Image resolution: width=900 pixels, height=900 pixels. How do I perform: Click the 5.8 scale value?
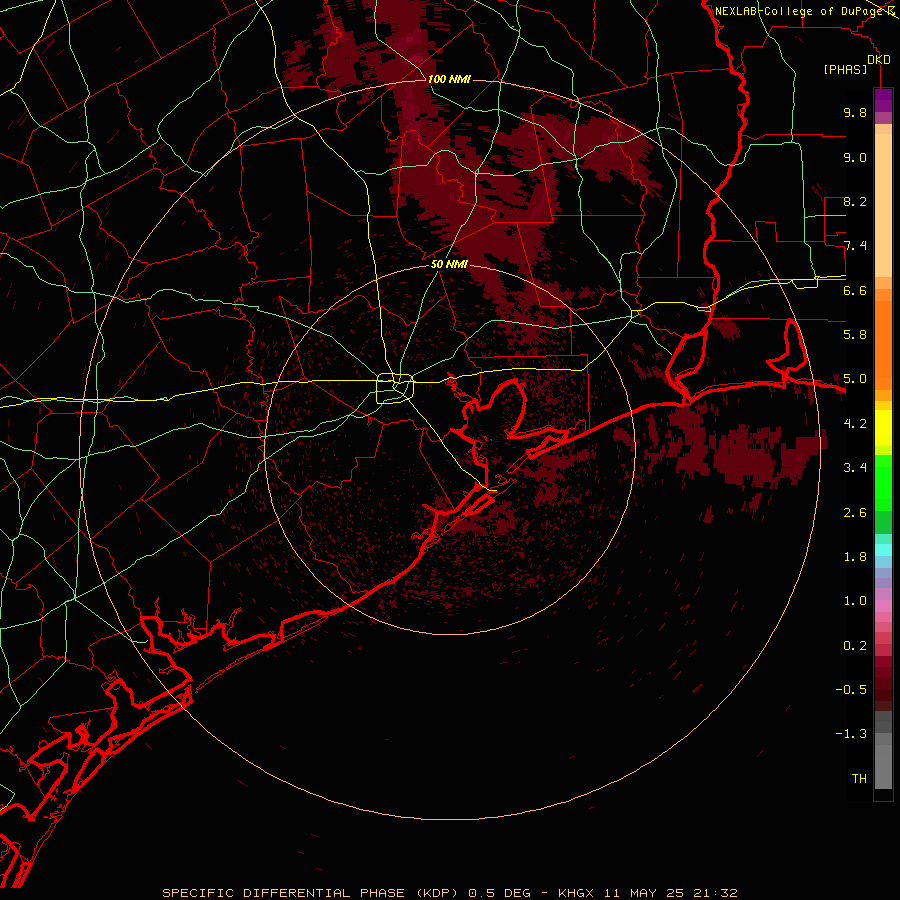(x=855, y=335)
